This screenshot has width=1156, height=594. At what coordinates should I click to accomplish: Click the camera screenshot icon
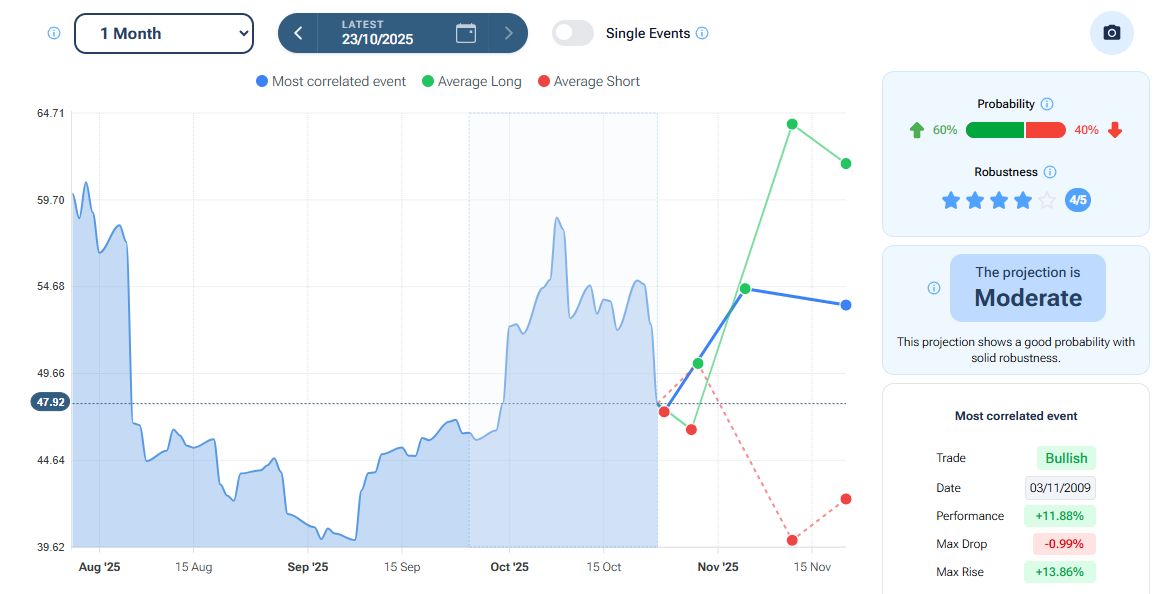click(1111, 33)
